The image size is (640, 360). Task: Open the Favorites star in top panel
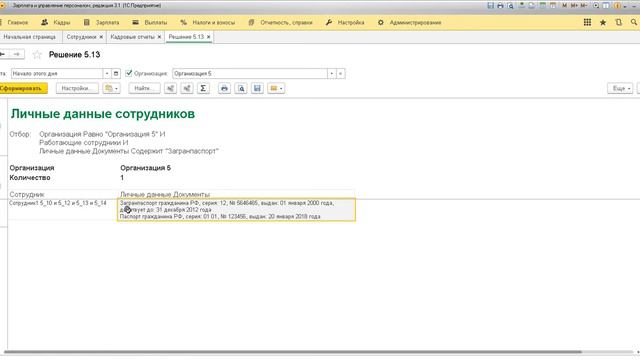pos(603,22)
